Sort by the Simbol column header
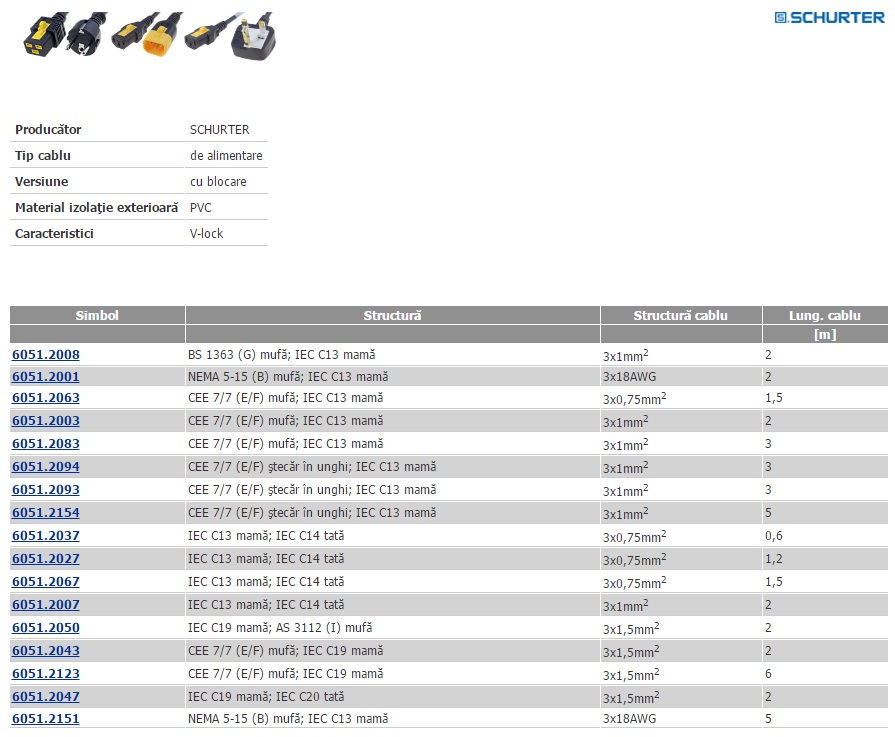The width and height of the screenshot is (895, 737). 97,315
